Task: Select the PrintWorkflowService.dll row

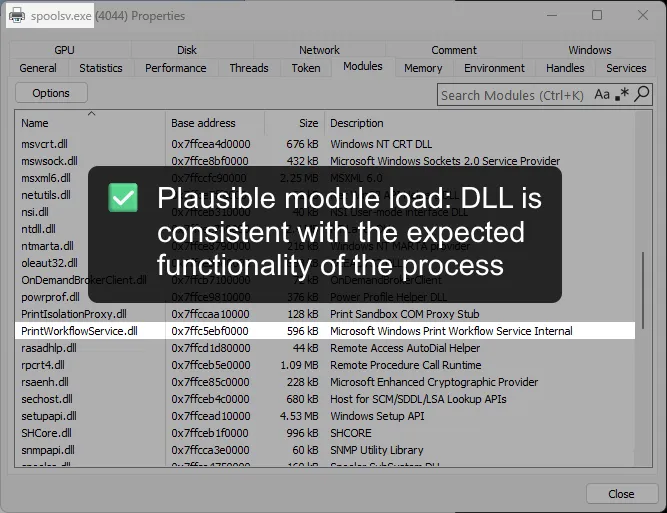Action: point(325,331)
